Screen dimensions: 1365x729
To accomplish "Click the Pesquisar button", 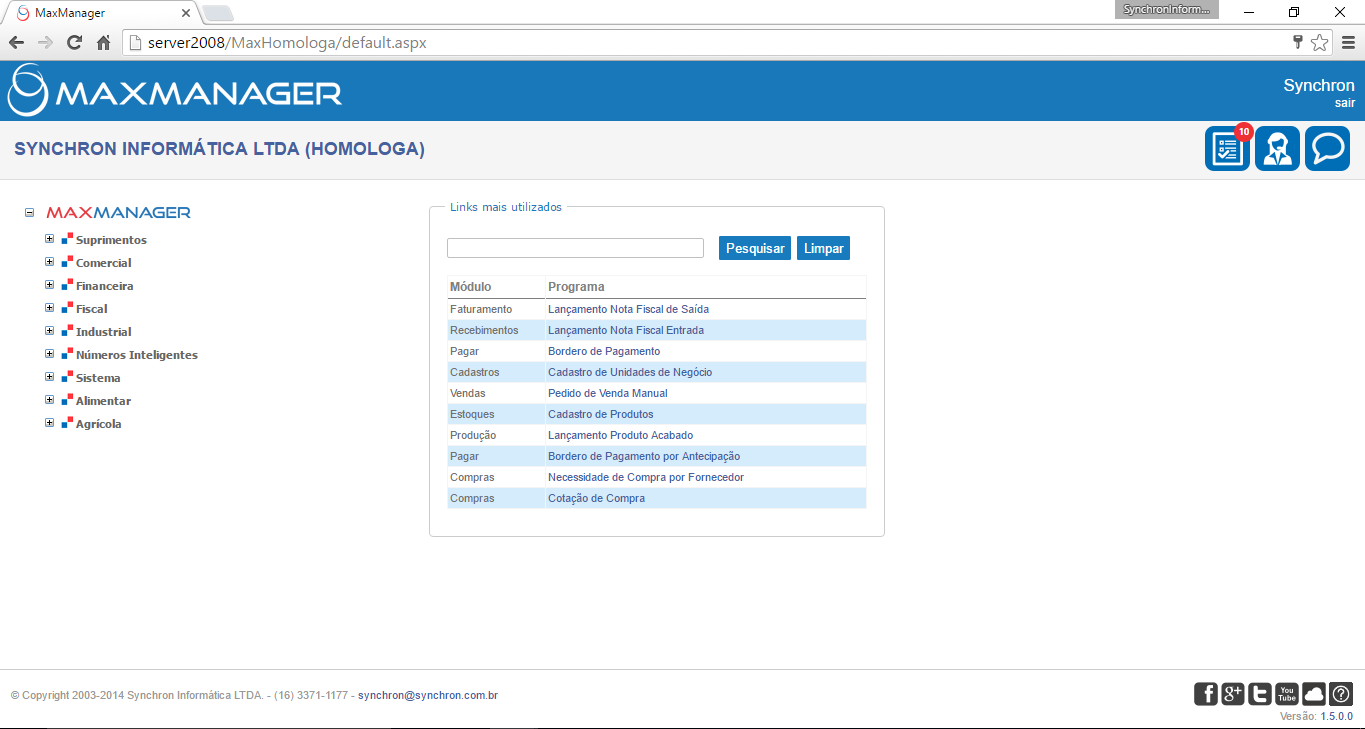I will (755, 248).
